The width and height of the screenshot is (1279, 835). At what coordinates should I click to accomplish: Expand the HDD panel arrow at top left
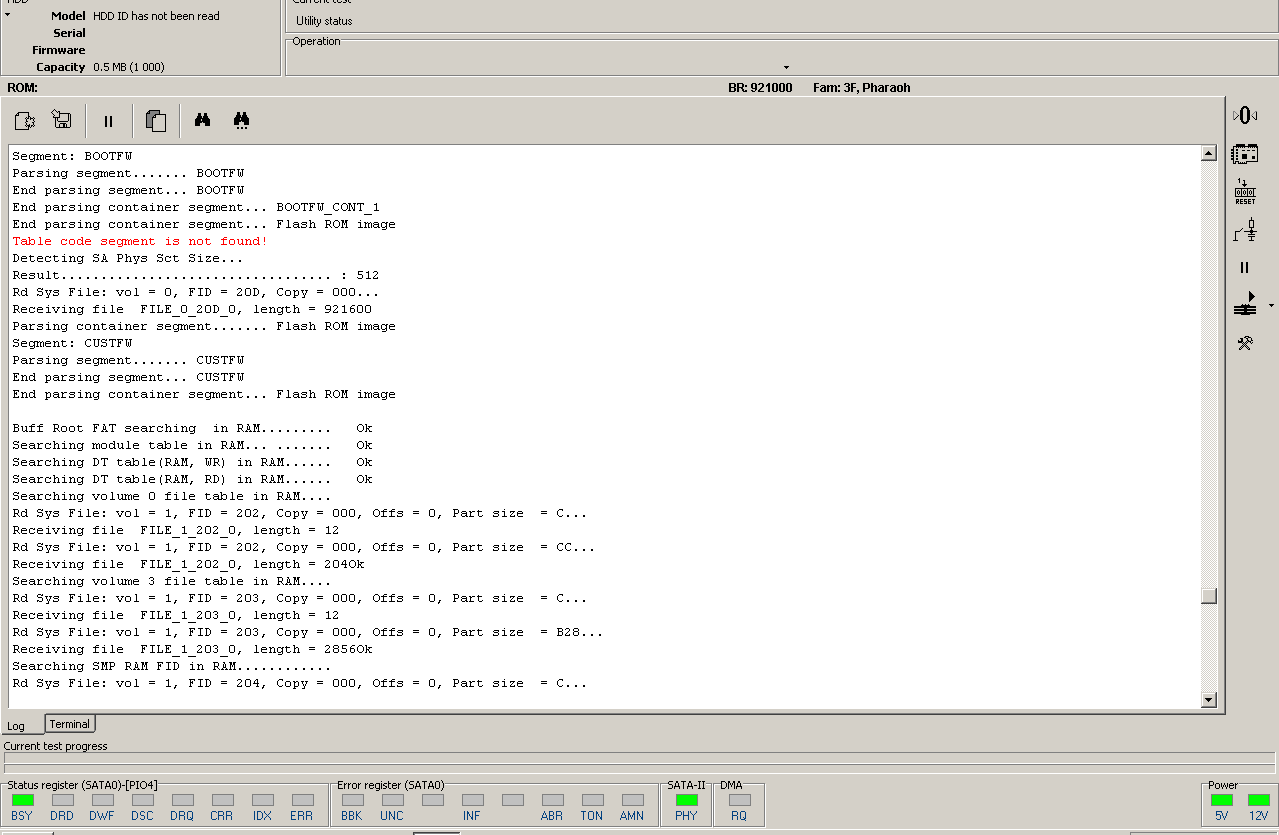(7, 15)
